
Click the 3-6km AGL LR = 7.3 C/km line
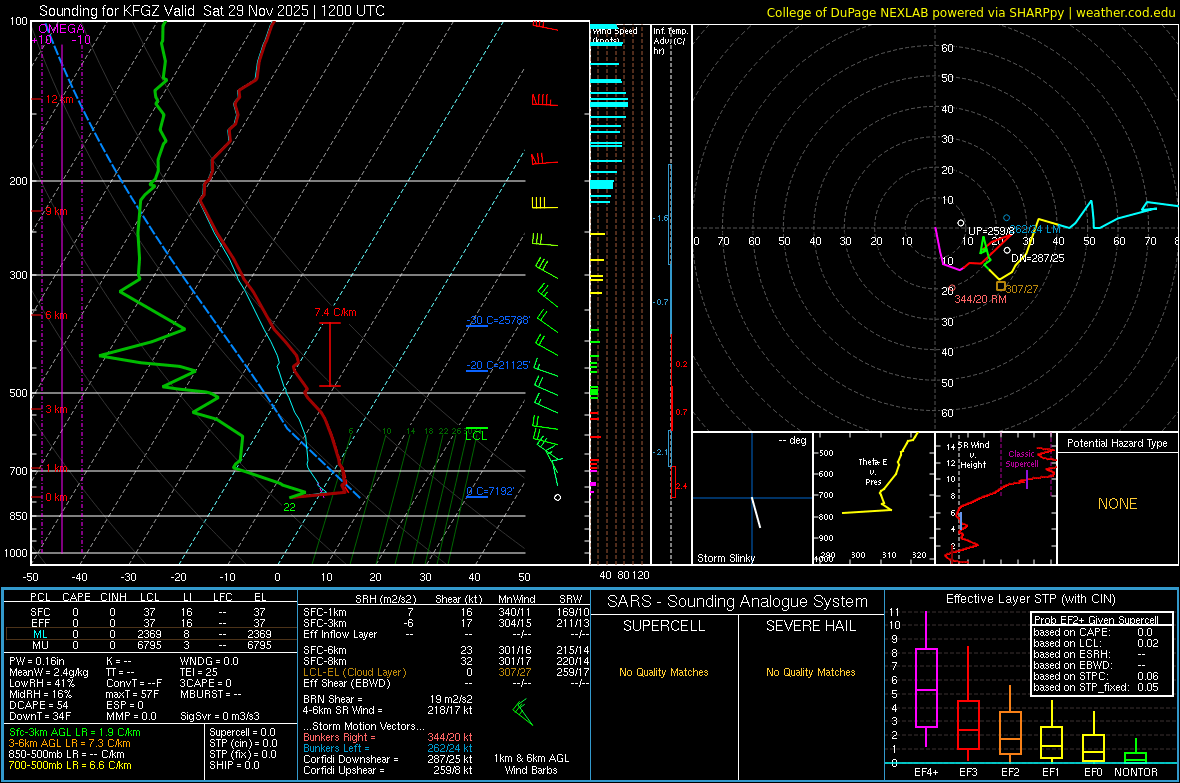pyautogui.click(x=69, y=743)
